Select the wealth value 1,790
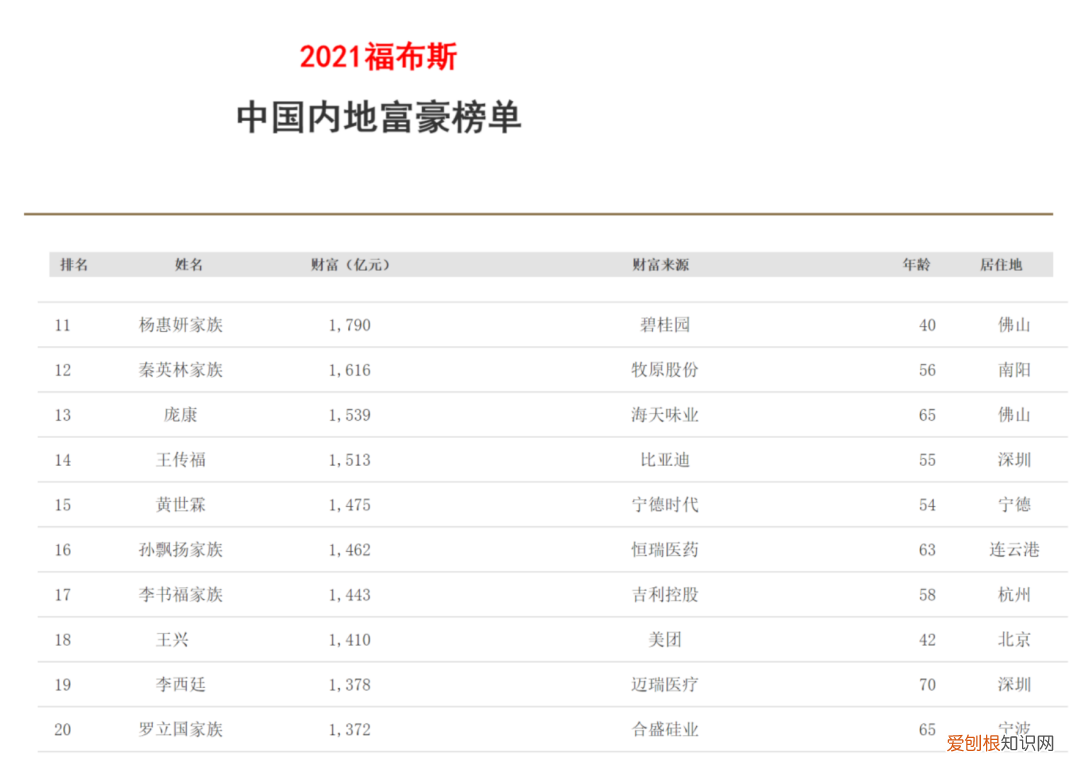1080x762 pixels. click(x=349, y=325)
